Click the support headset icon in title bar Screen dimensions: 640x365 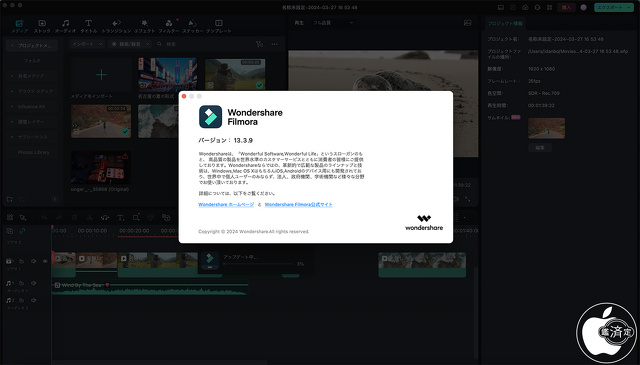(x=538, y=7)
